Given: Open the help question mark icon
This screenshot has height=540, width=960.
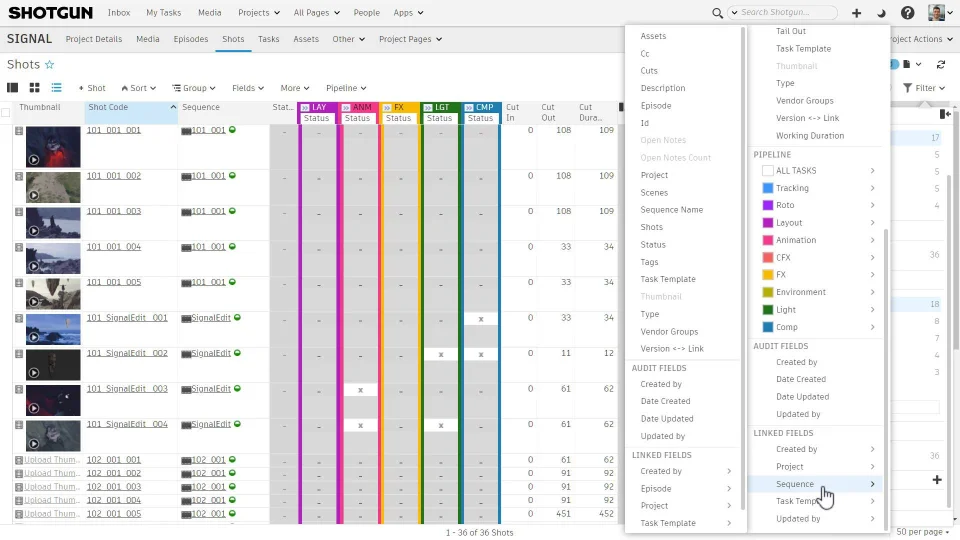Looking at the screenshot, I should 907,13.
